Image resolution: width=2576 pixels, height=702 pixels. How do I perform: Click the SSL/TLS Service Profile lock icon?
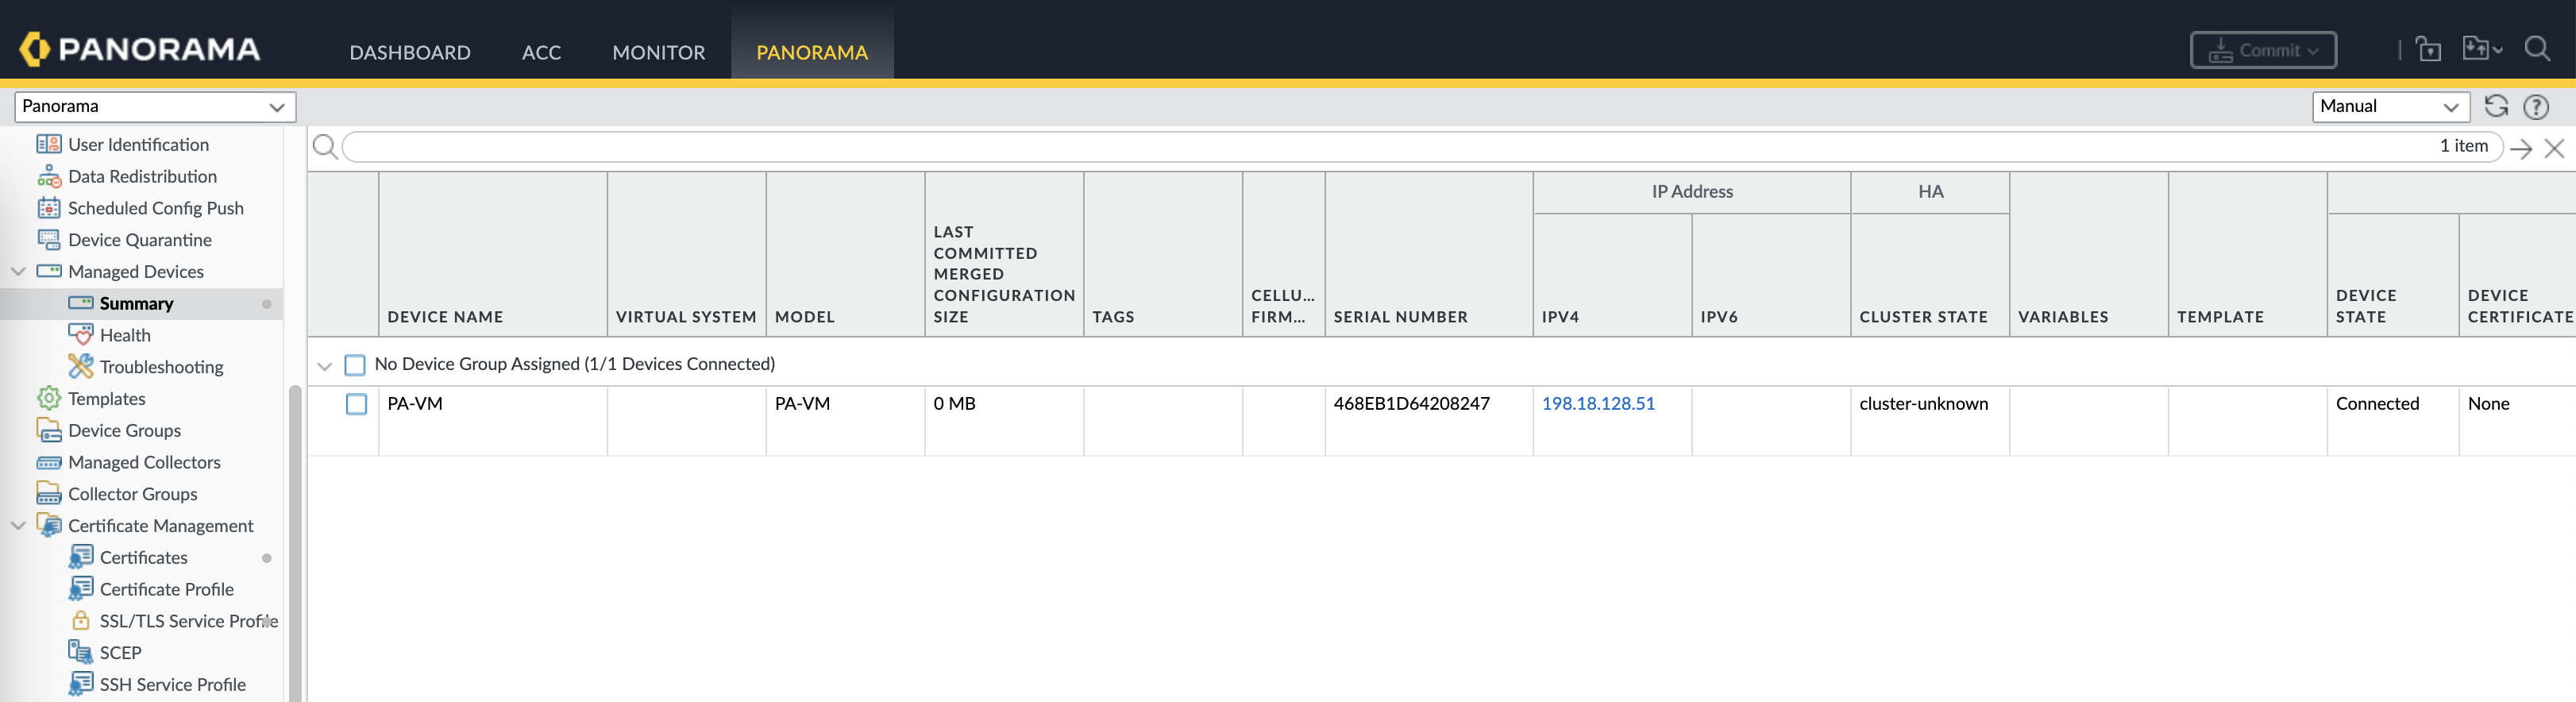tap(80, 620)
